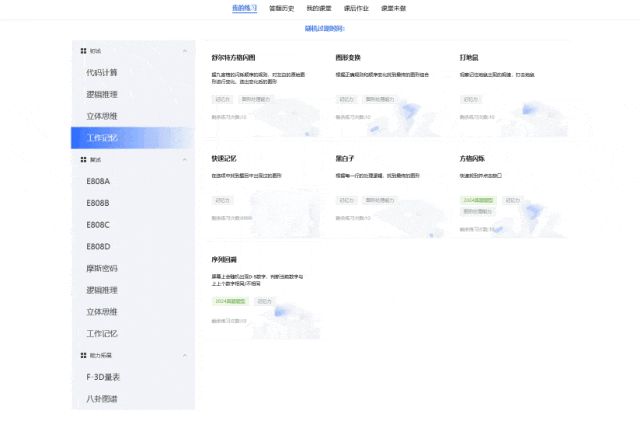Image resolution: width=640 pixels, height=421 pixels.
Task: Collapse the sidebar section containing F-3D量表
Action: tap(184, 355)
